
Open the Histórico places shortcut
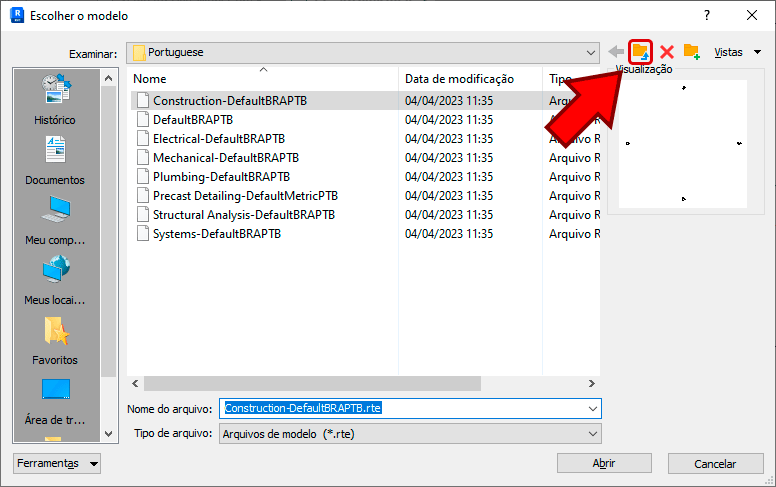pyautogui.click(x=55, y=99)
